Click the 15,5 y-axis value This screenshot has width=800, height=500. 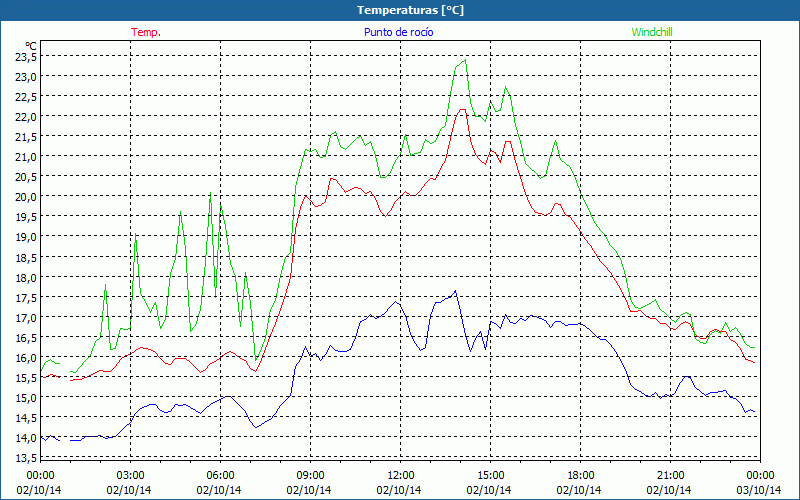(x=26, y=378)
